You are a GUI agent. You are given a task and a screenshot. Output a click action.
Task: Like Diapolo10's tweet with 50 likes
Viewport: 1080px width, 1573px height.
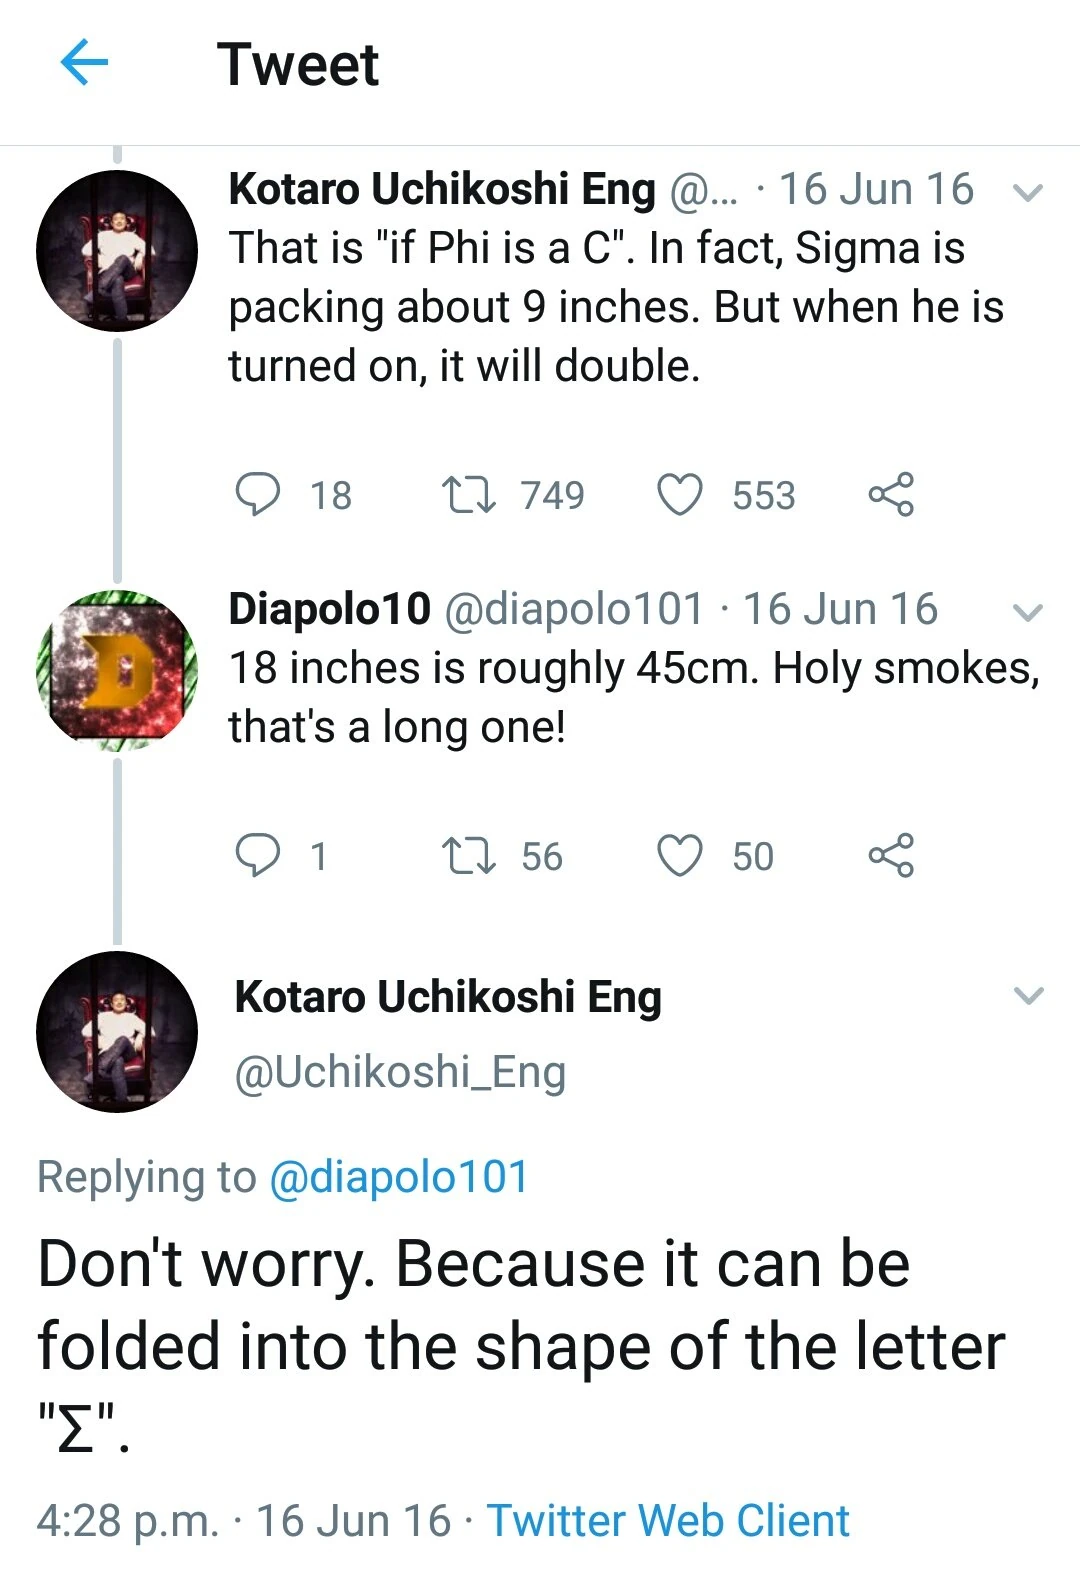680,856
